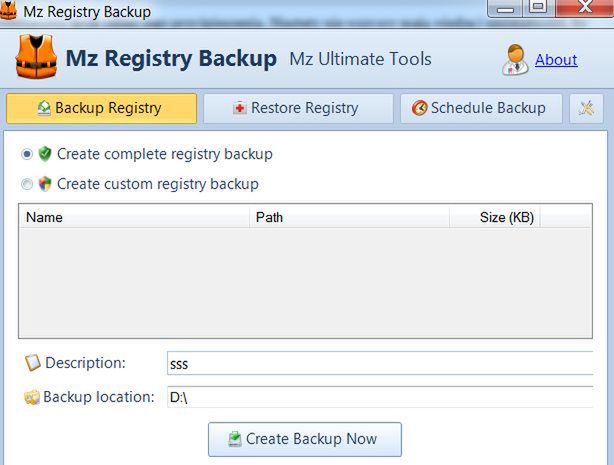Viewport: 614px width, 465px height.
Task: Open the Restore Registry tab
Action: coord(298,109)
